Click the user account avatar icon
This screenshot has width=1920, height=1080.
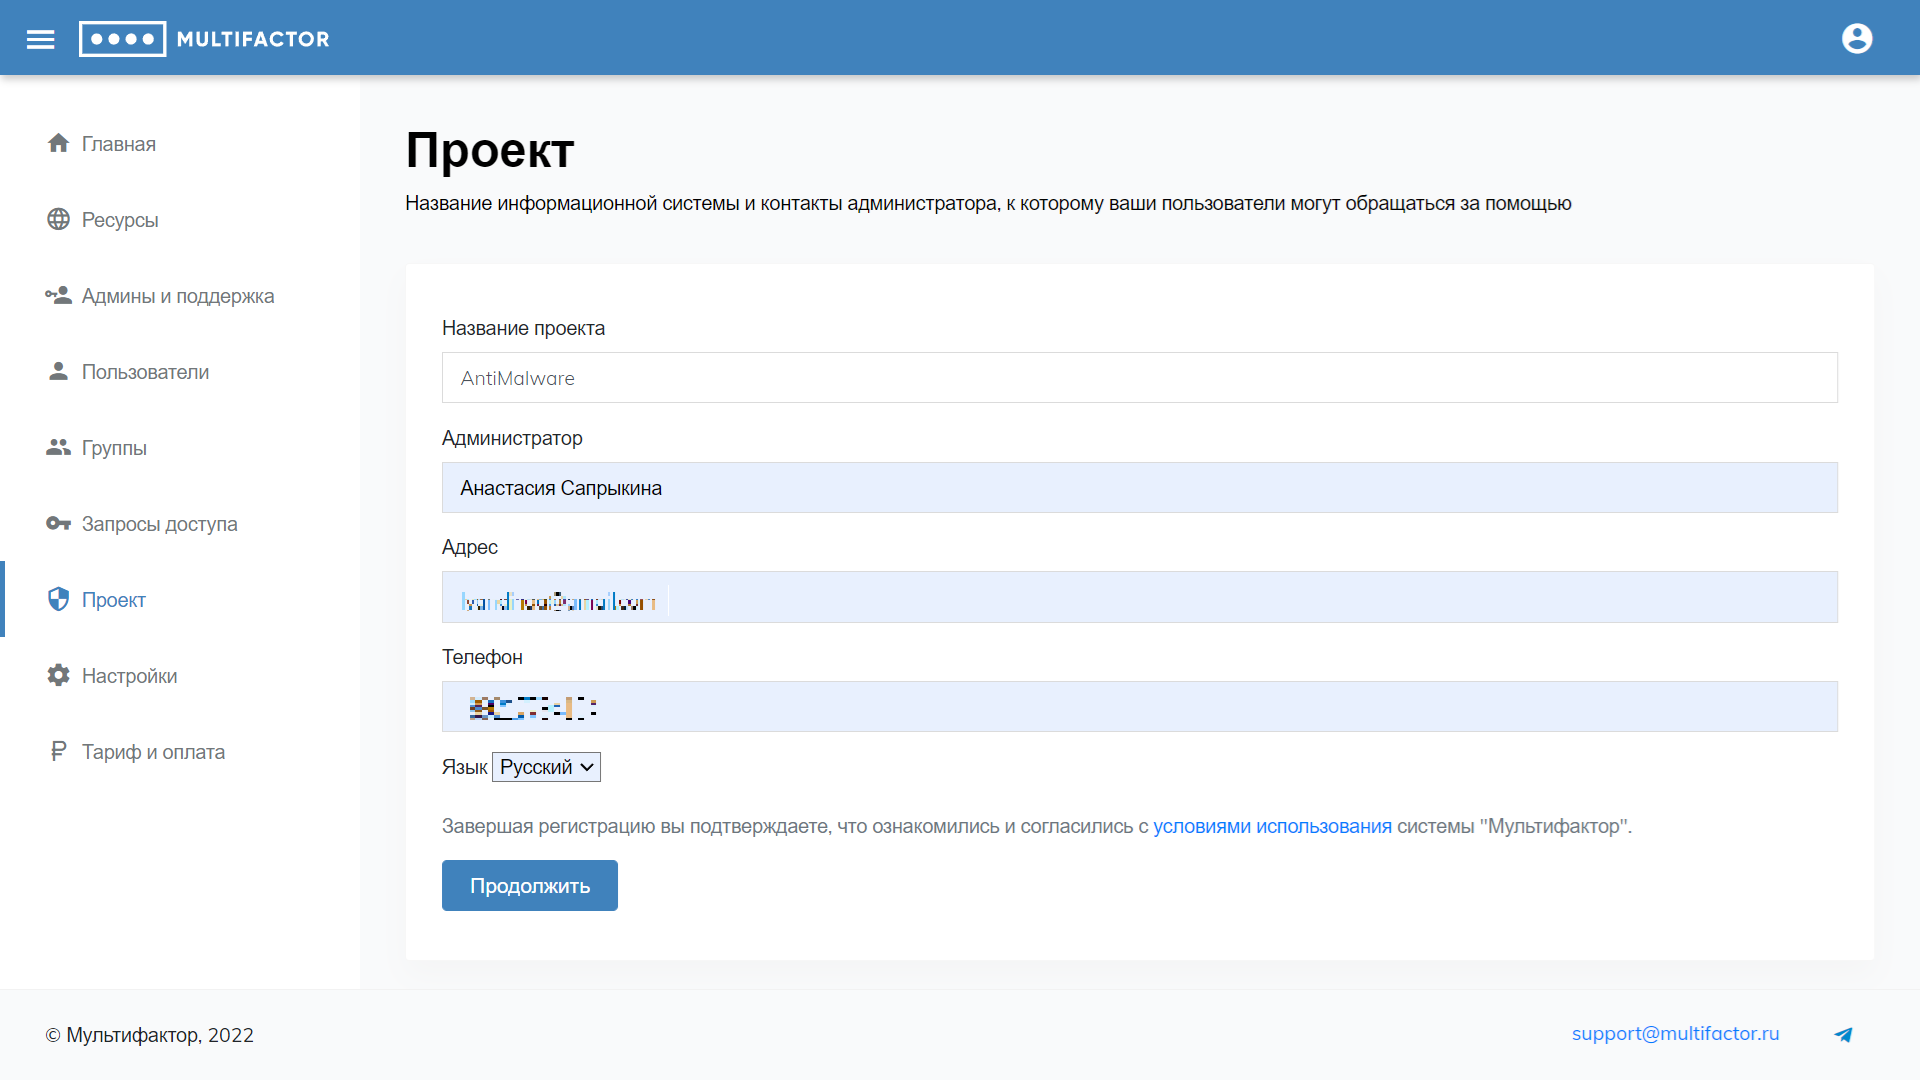pyautogui.click(x=1857, y=39)
